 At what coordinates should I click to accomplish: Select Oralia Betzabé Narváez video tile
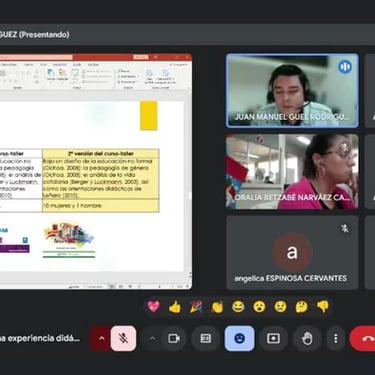(292, 172)
